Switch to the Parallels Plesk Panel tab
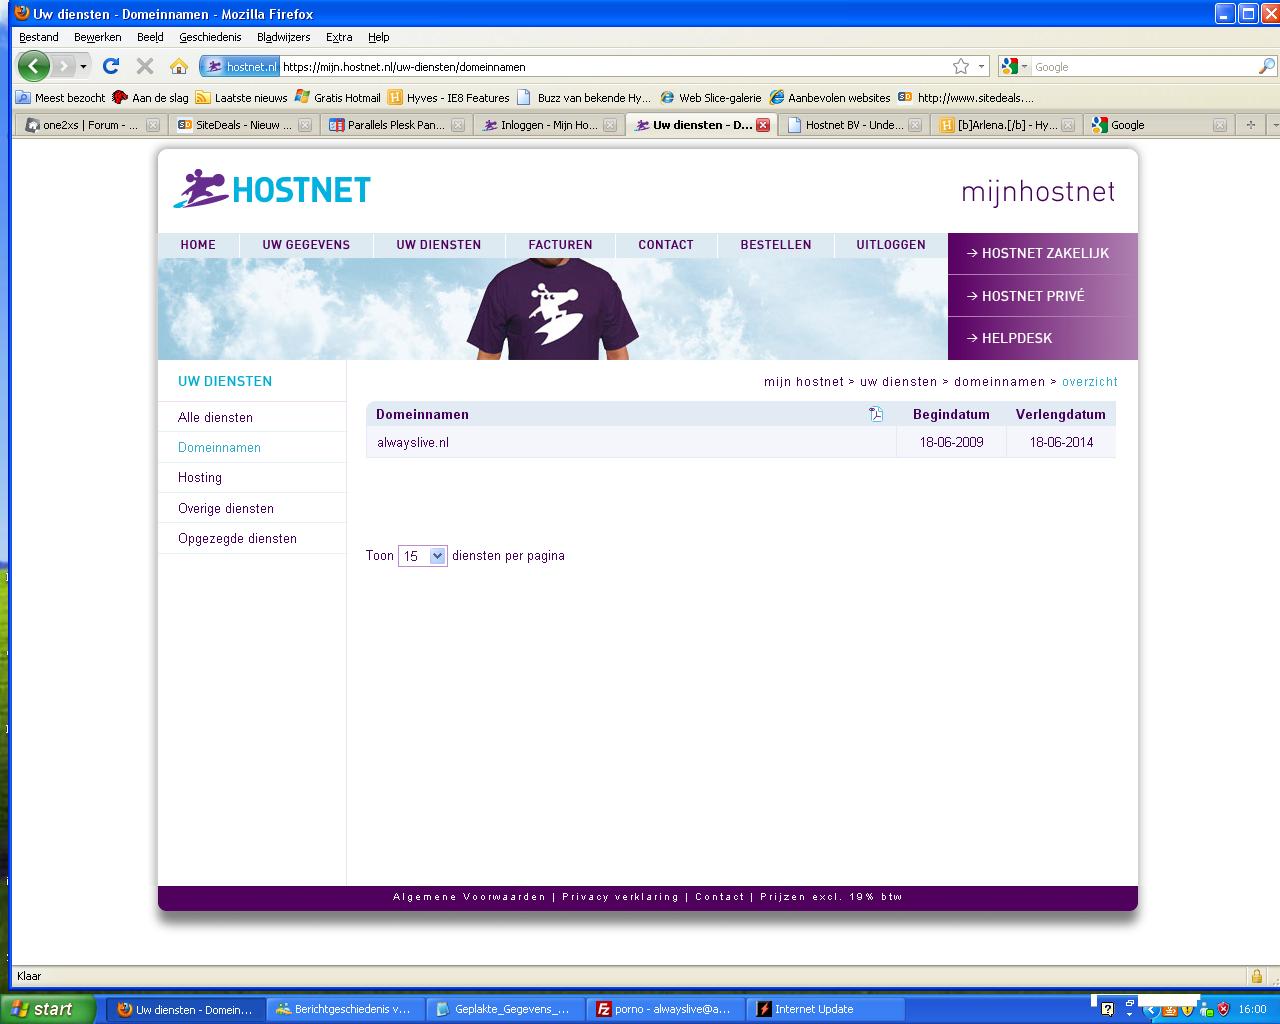The image size is (1280, 1024). tap(397, 125)
